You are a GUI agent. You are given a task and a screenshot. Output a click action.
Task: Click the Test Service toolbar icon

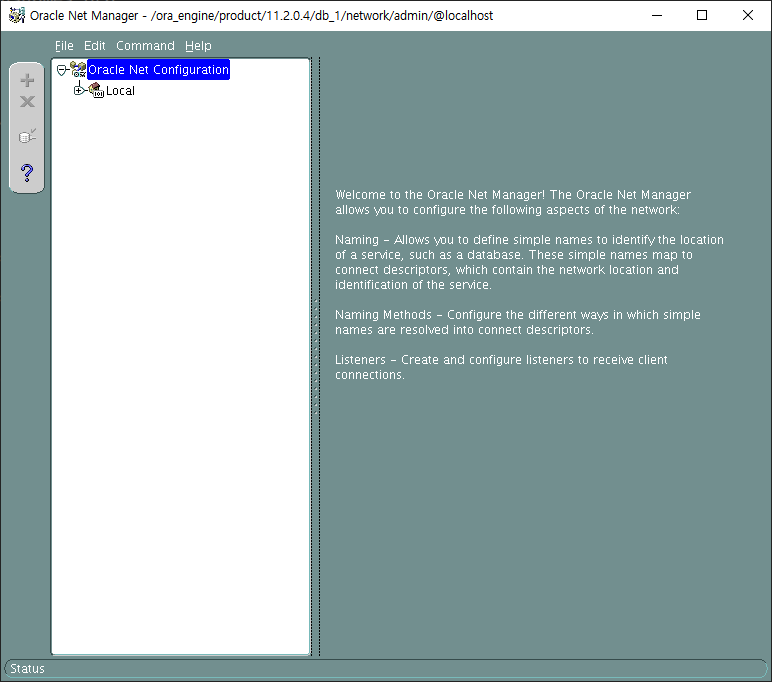point(27,136)
